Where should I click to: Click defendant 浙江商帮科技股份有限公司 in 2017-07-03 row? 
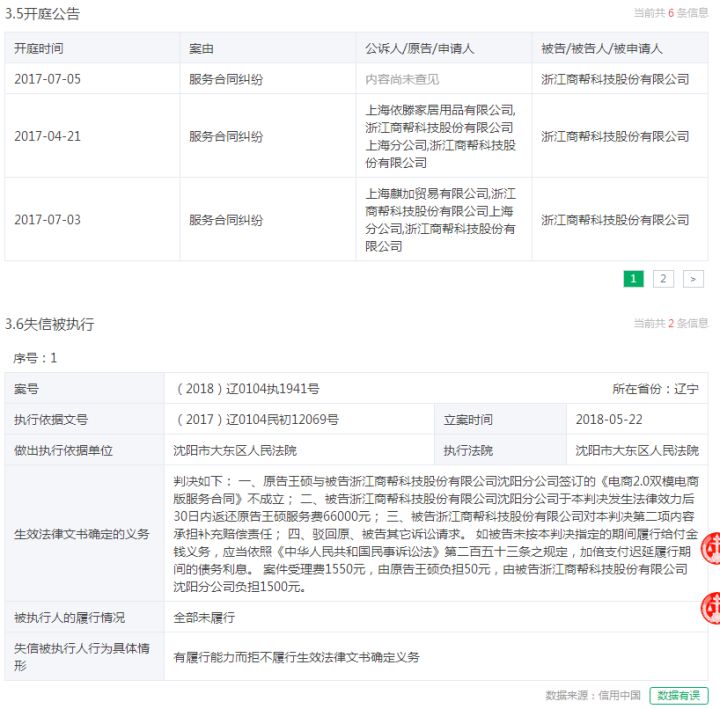click(x=615, y=220)
